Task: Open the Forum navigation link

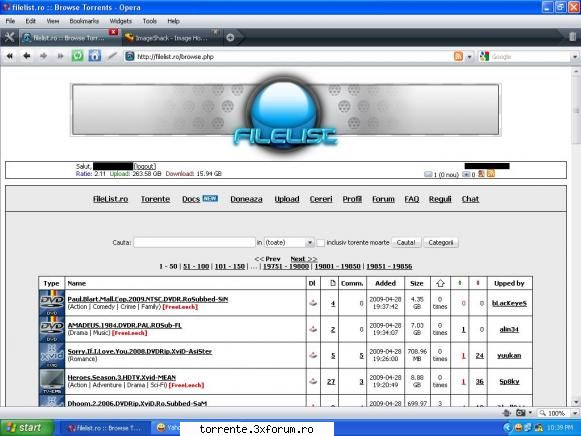Action: [x=383, y=199]
